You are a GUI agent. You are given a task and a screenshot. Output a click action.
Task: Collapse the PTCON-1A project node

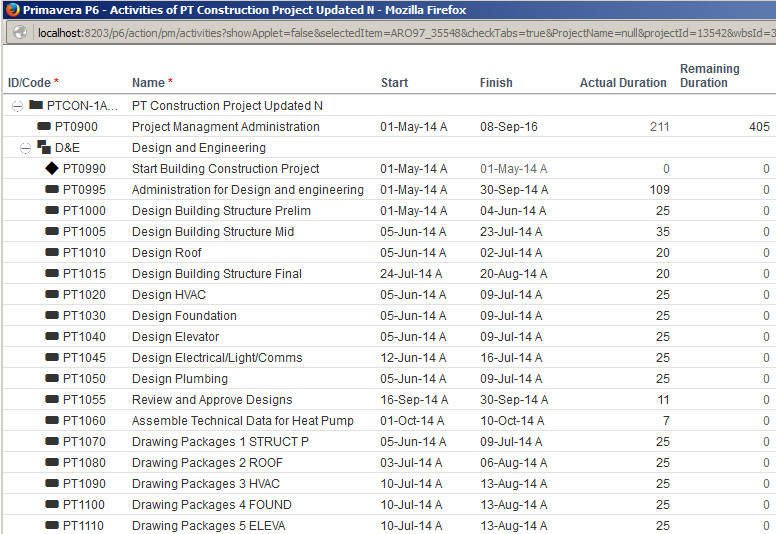(17, 106)
